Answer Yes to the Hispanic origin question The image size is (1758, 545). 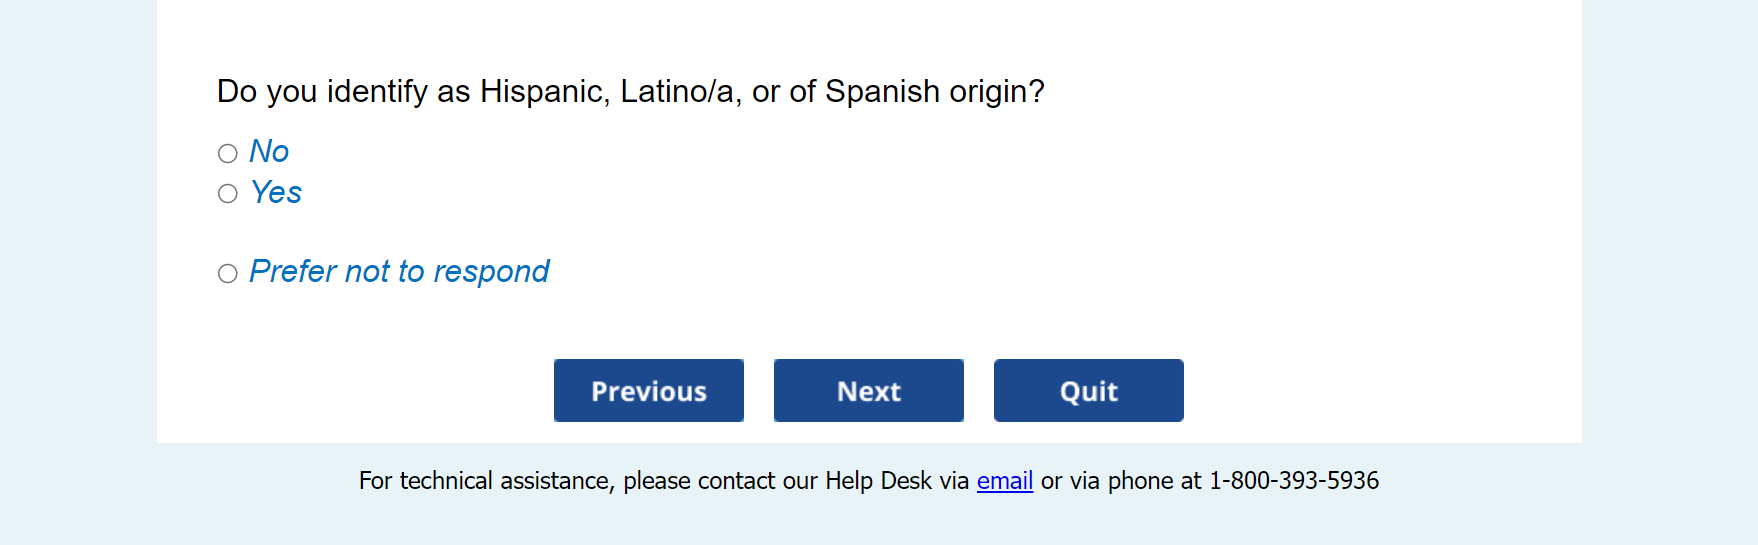[228, 194]
